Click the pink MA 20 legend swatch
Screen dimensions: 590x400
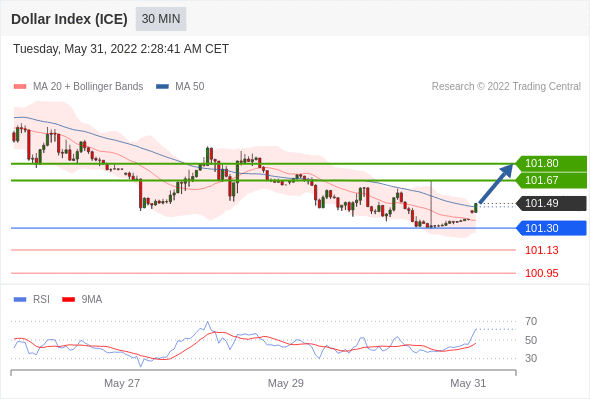pos(20,87)
